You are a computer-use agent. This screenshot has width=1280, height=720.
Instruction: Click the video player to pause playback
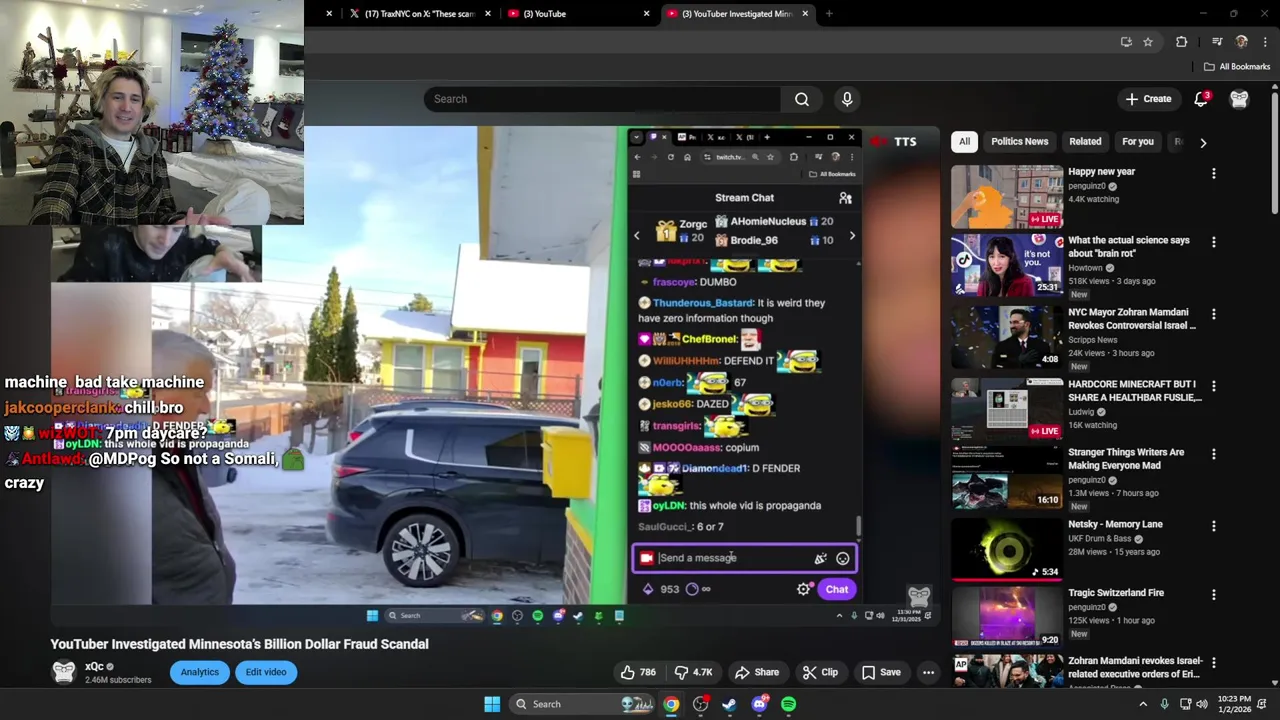[495, 375]
